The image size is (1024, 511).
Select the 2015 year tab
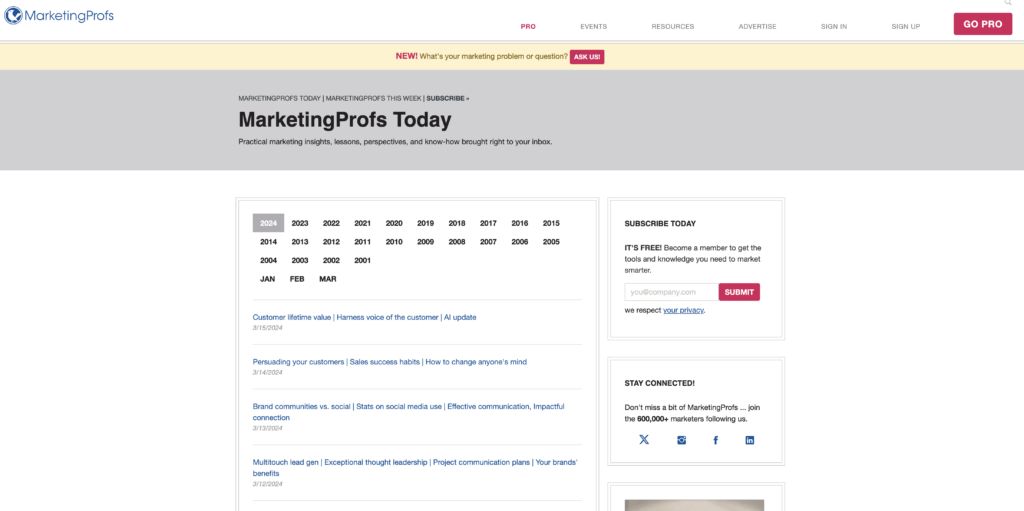tap(551, 223)
